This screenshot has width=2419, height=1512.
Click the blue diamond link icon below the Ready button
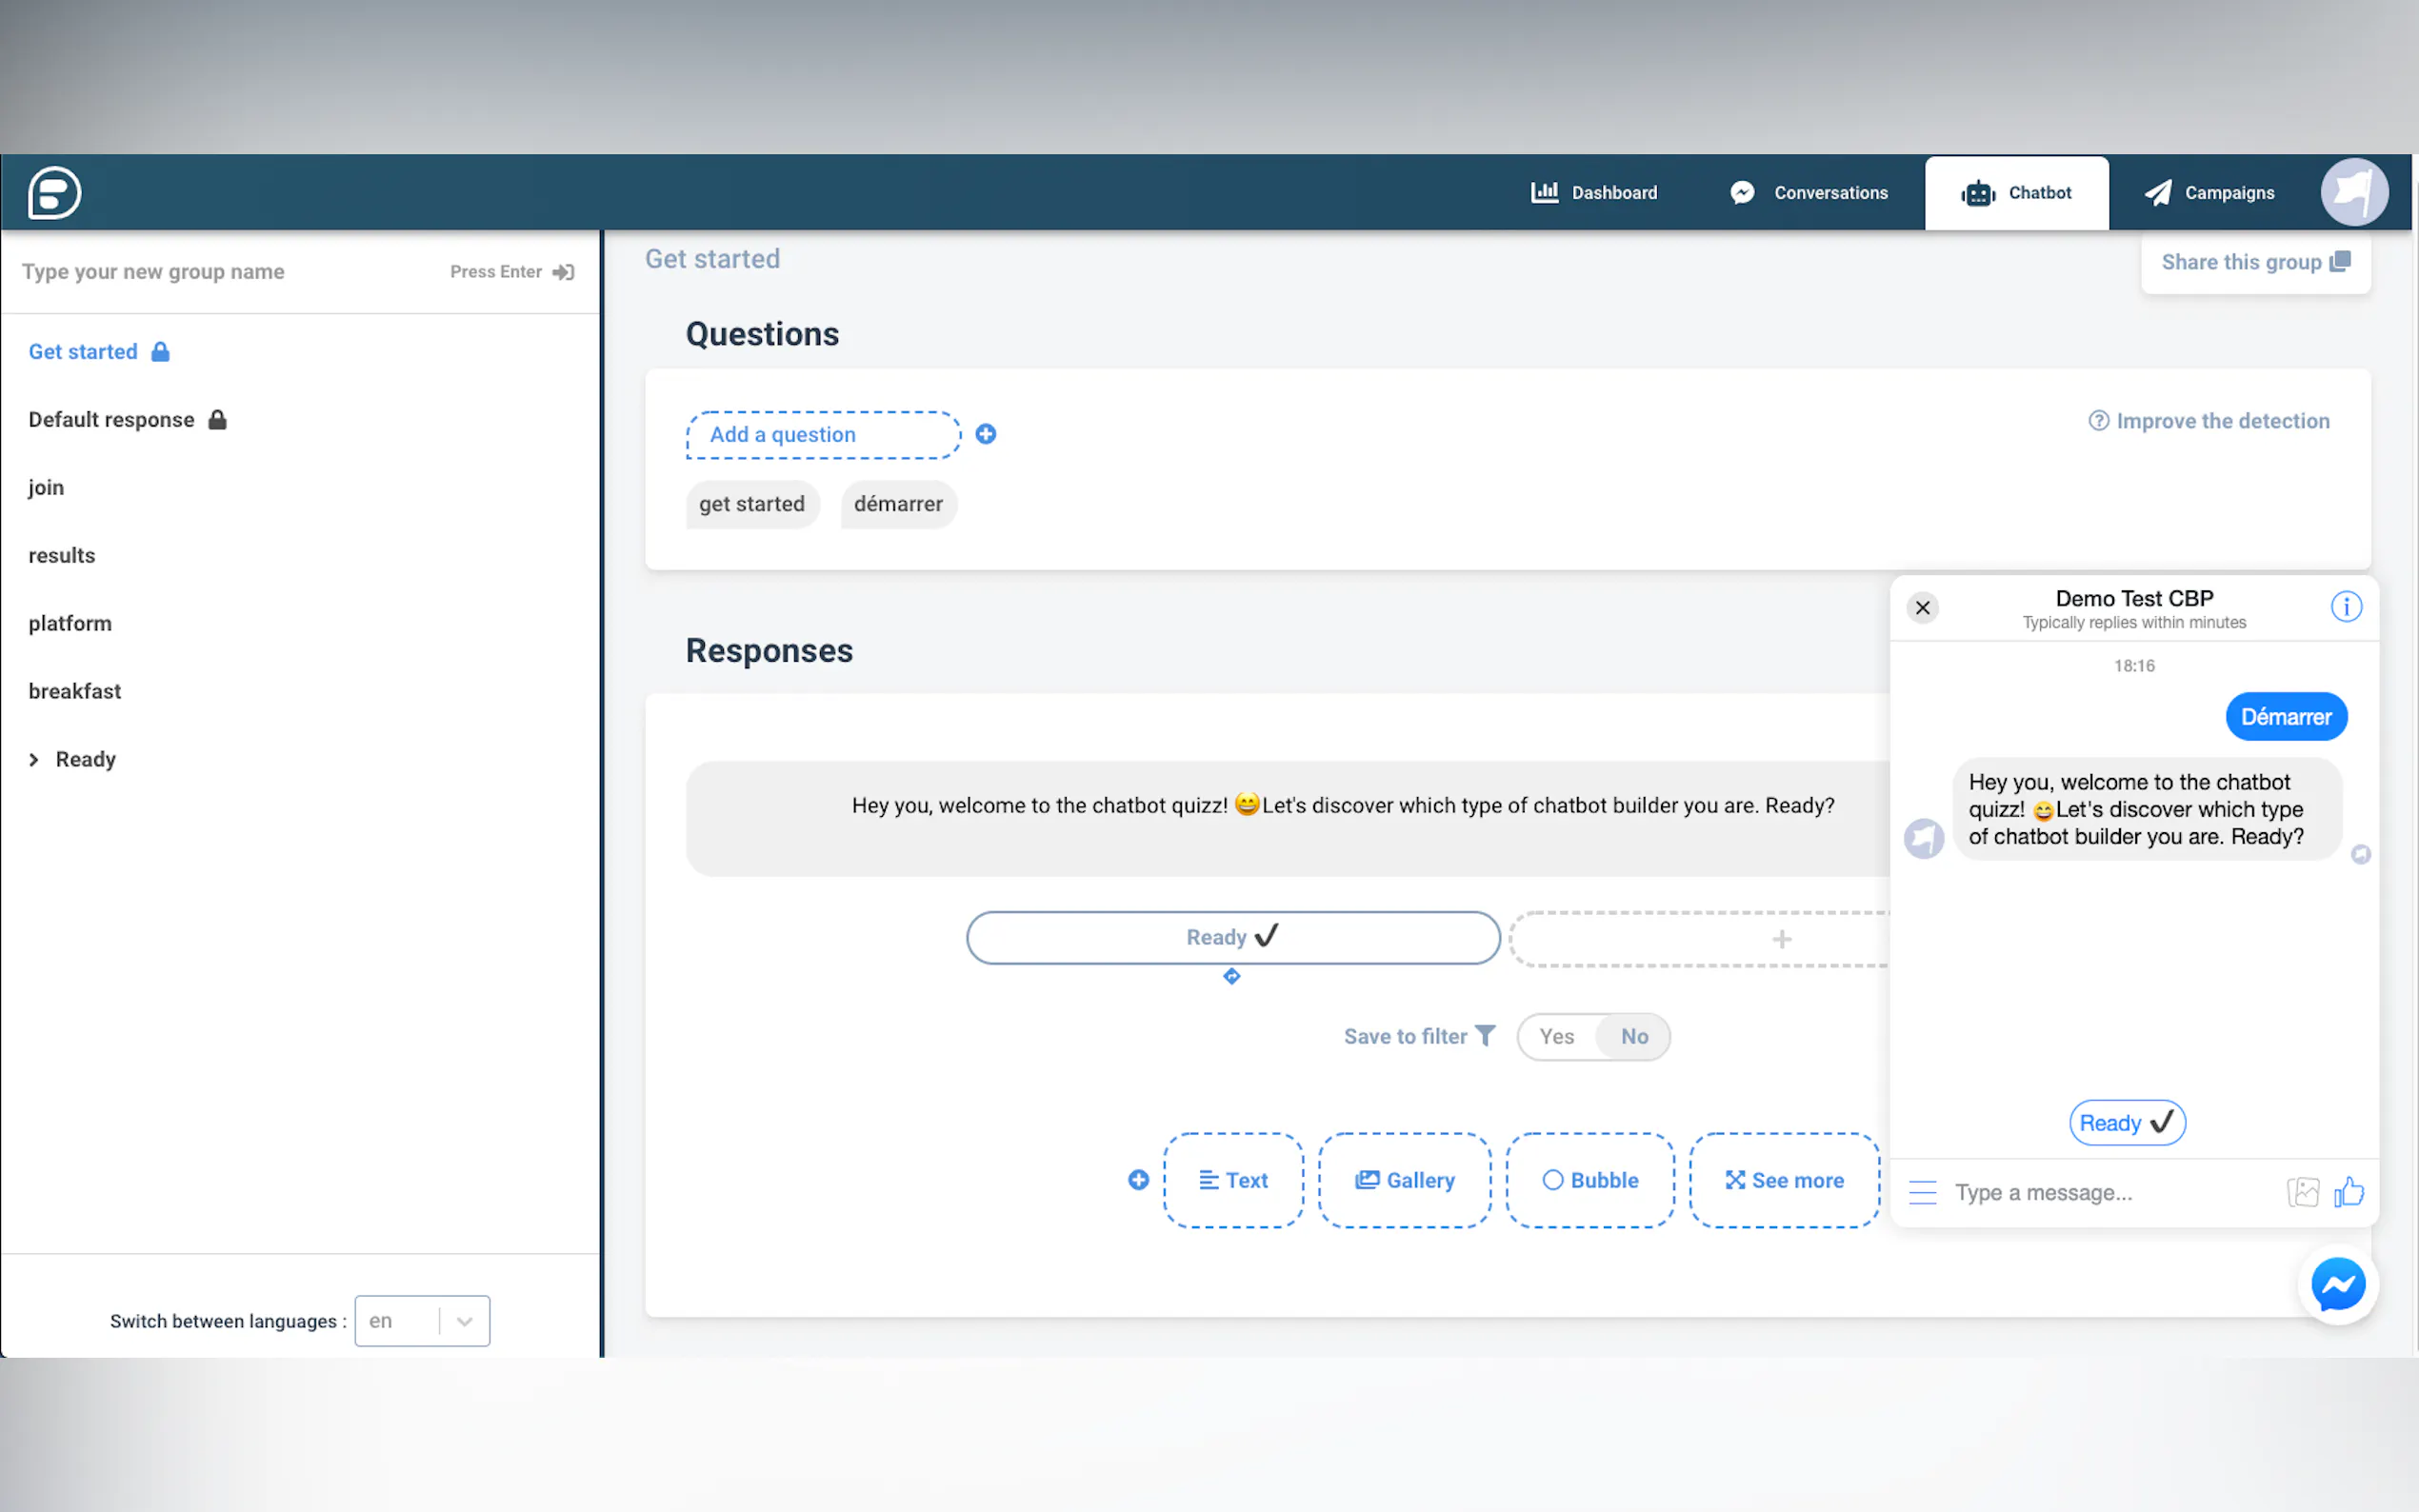pos(1231,976)
